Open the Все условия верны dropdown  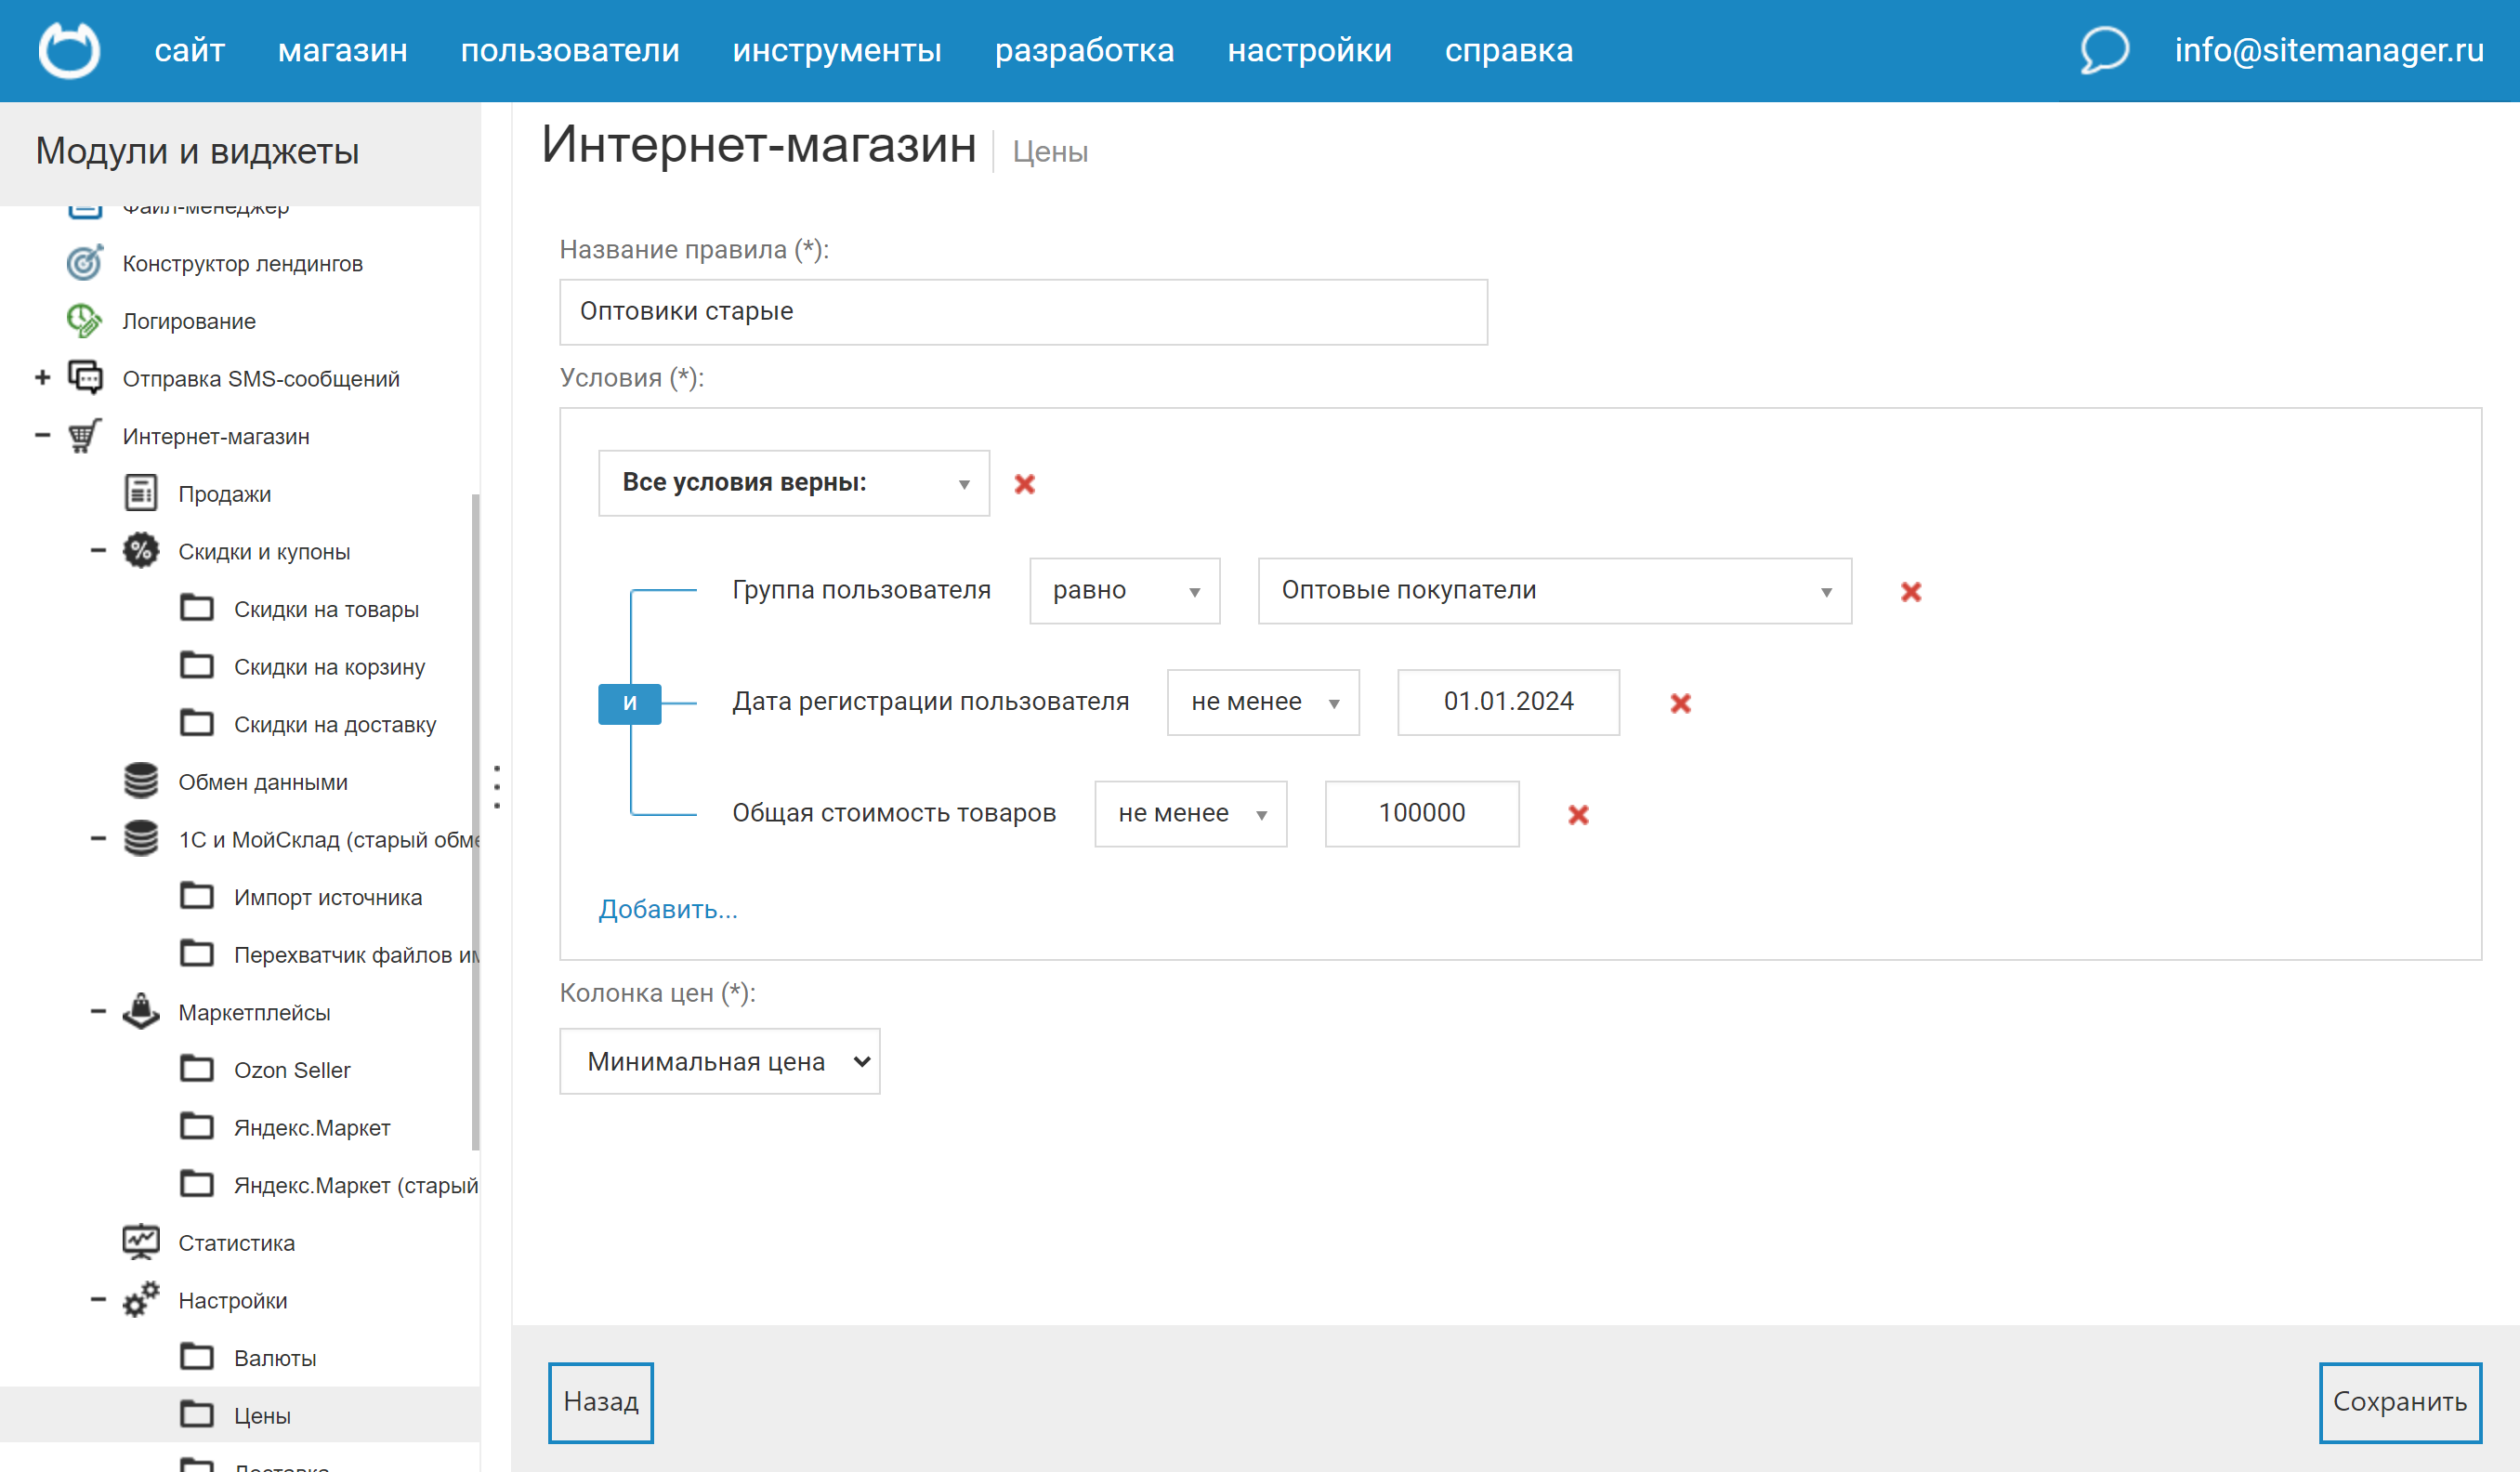click(793, 483)
